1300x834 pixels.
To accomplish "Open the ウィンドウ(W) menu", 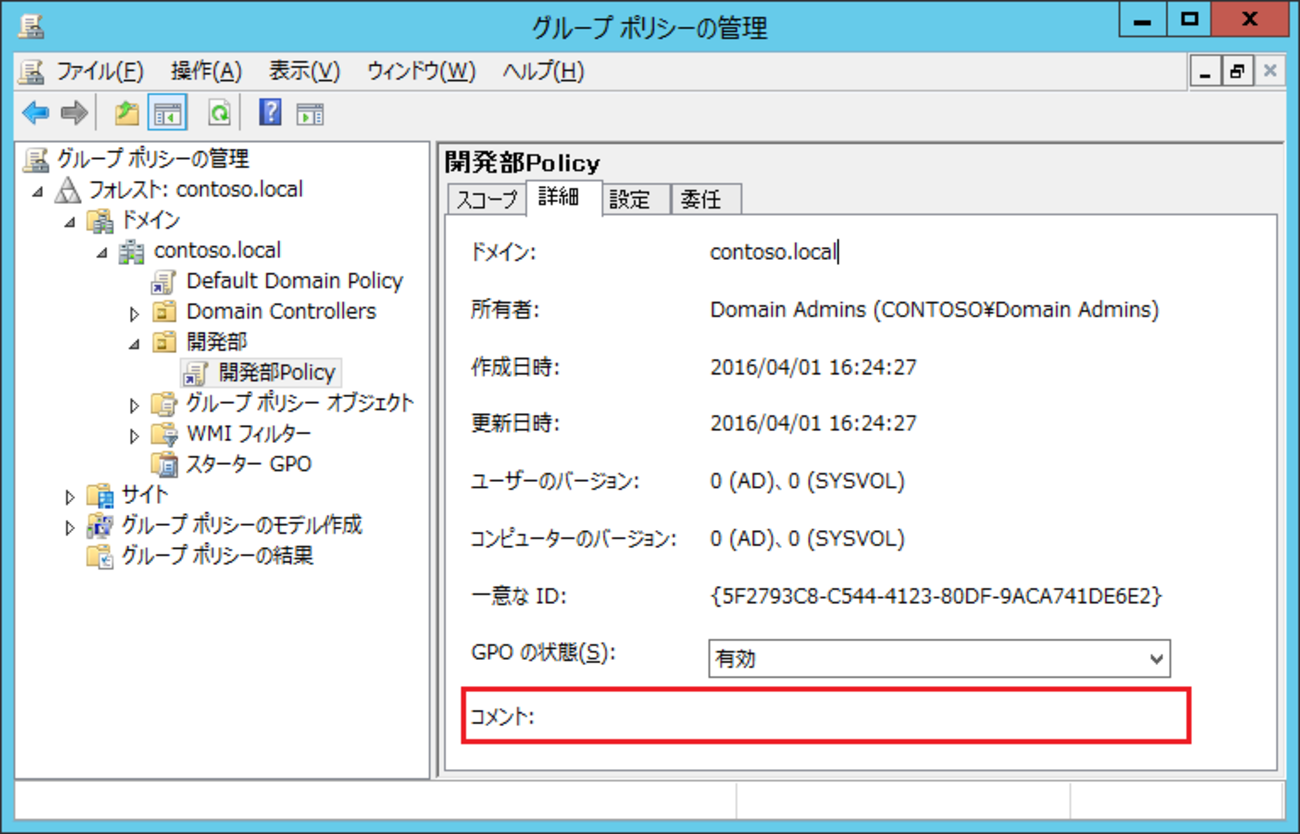I will tap(421, 71).
